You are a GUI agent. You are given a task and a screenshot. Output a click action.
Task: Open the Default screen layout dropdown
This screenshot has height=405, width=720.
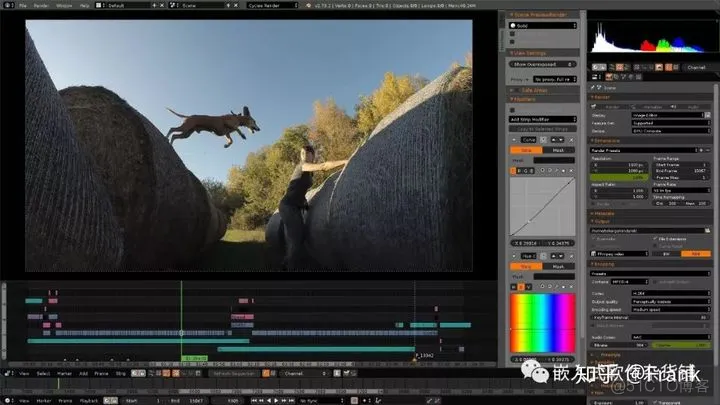click(123, 6)
